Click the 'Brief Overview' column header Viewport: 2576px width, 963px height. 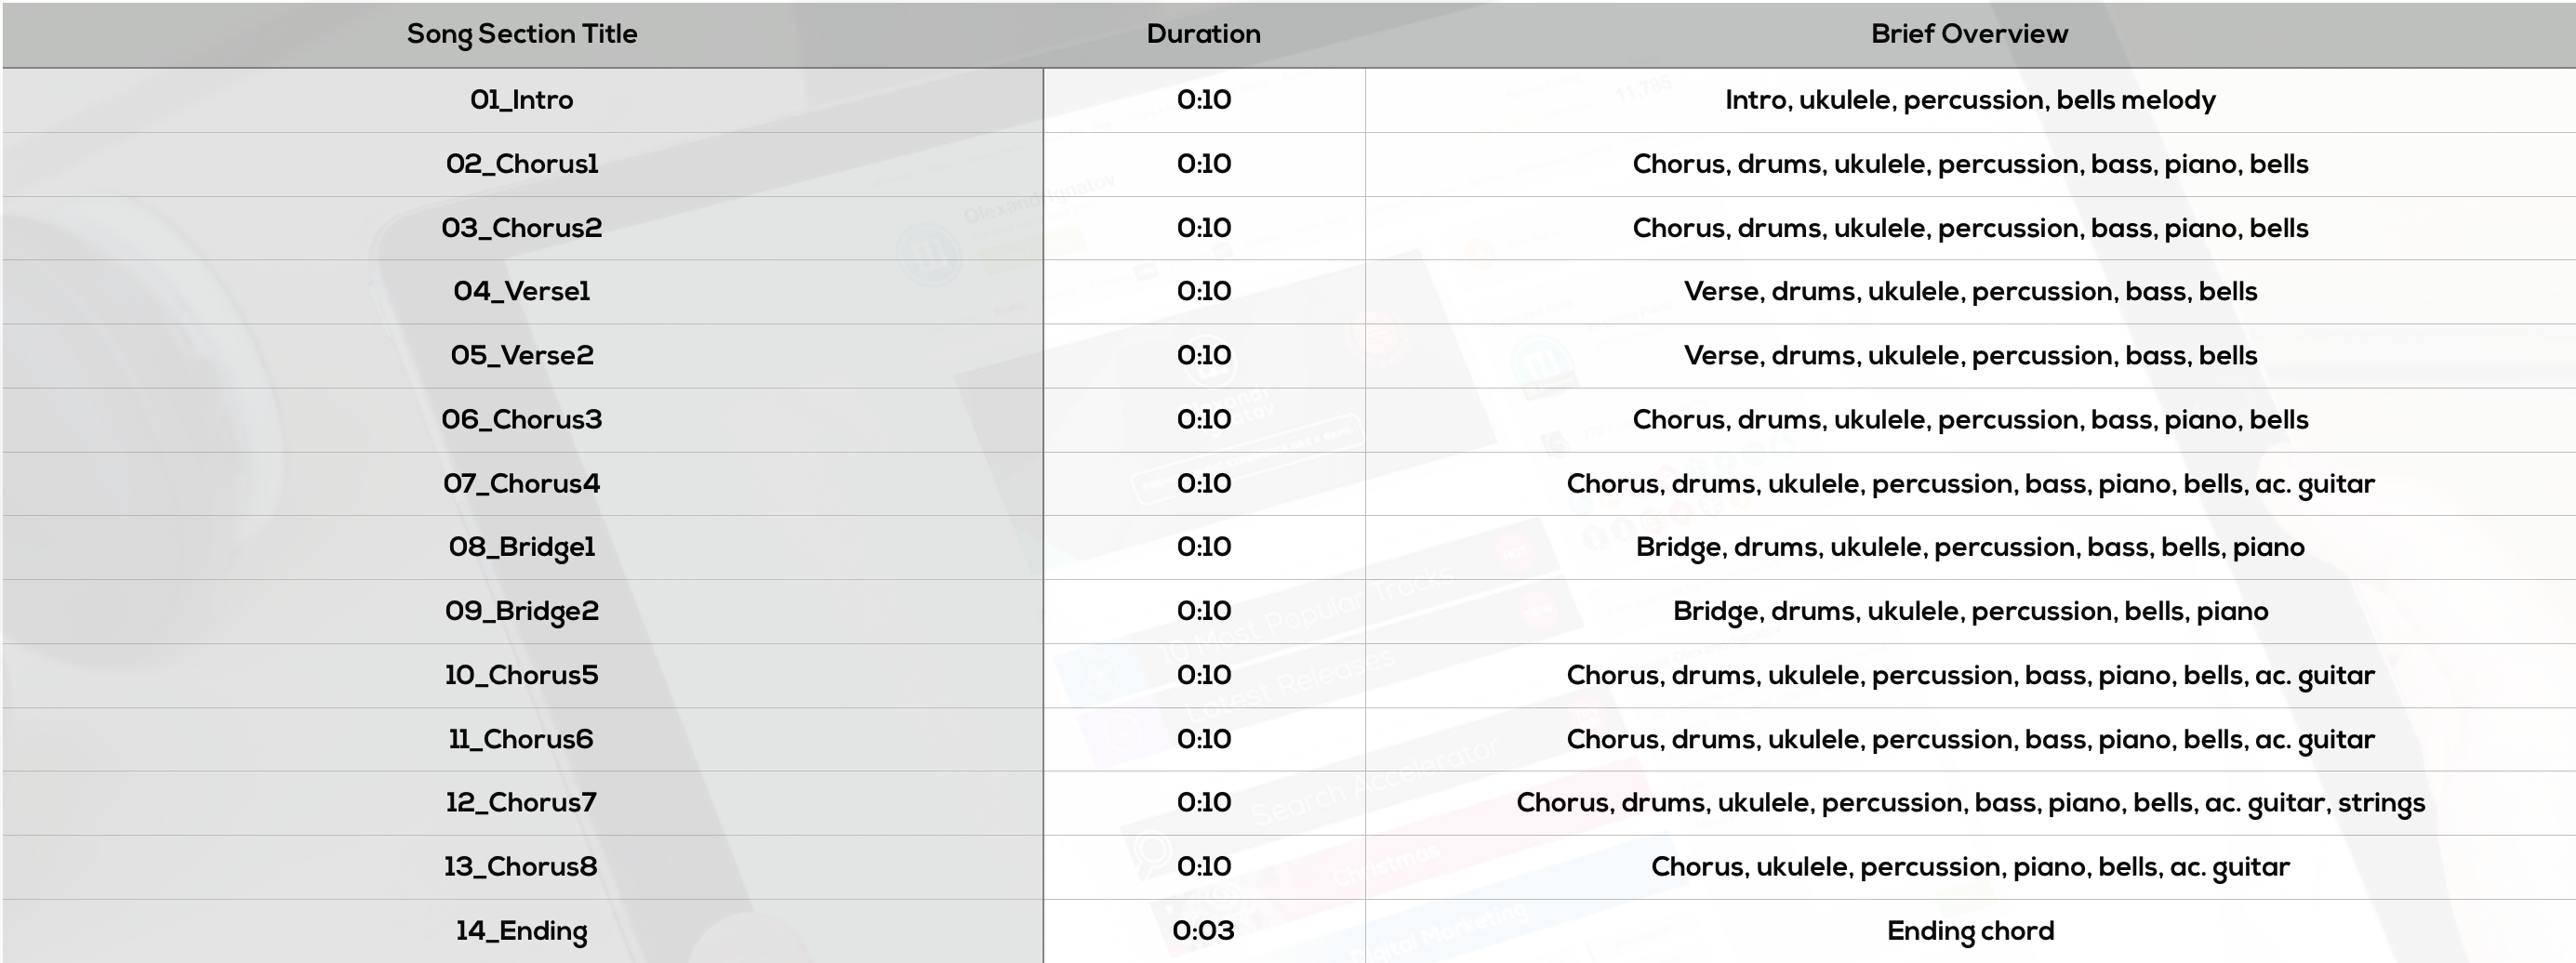[x=1969, y=34]
